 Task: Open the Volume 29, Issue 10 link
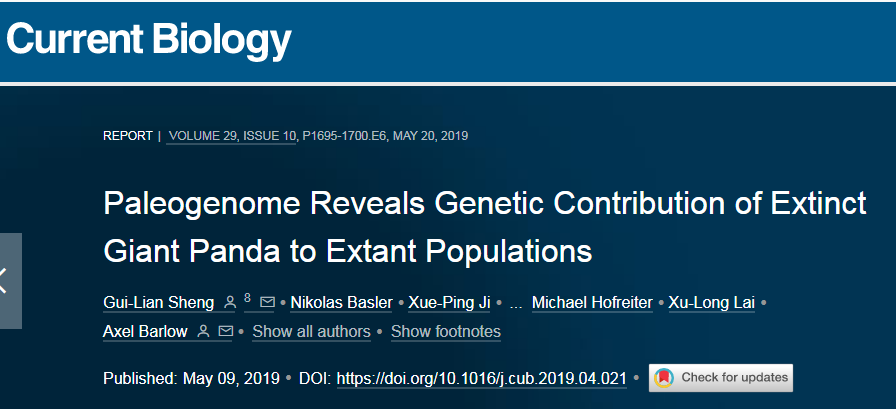click(x=231, y=137)
